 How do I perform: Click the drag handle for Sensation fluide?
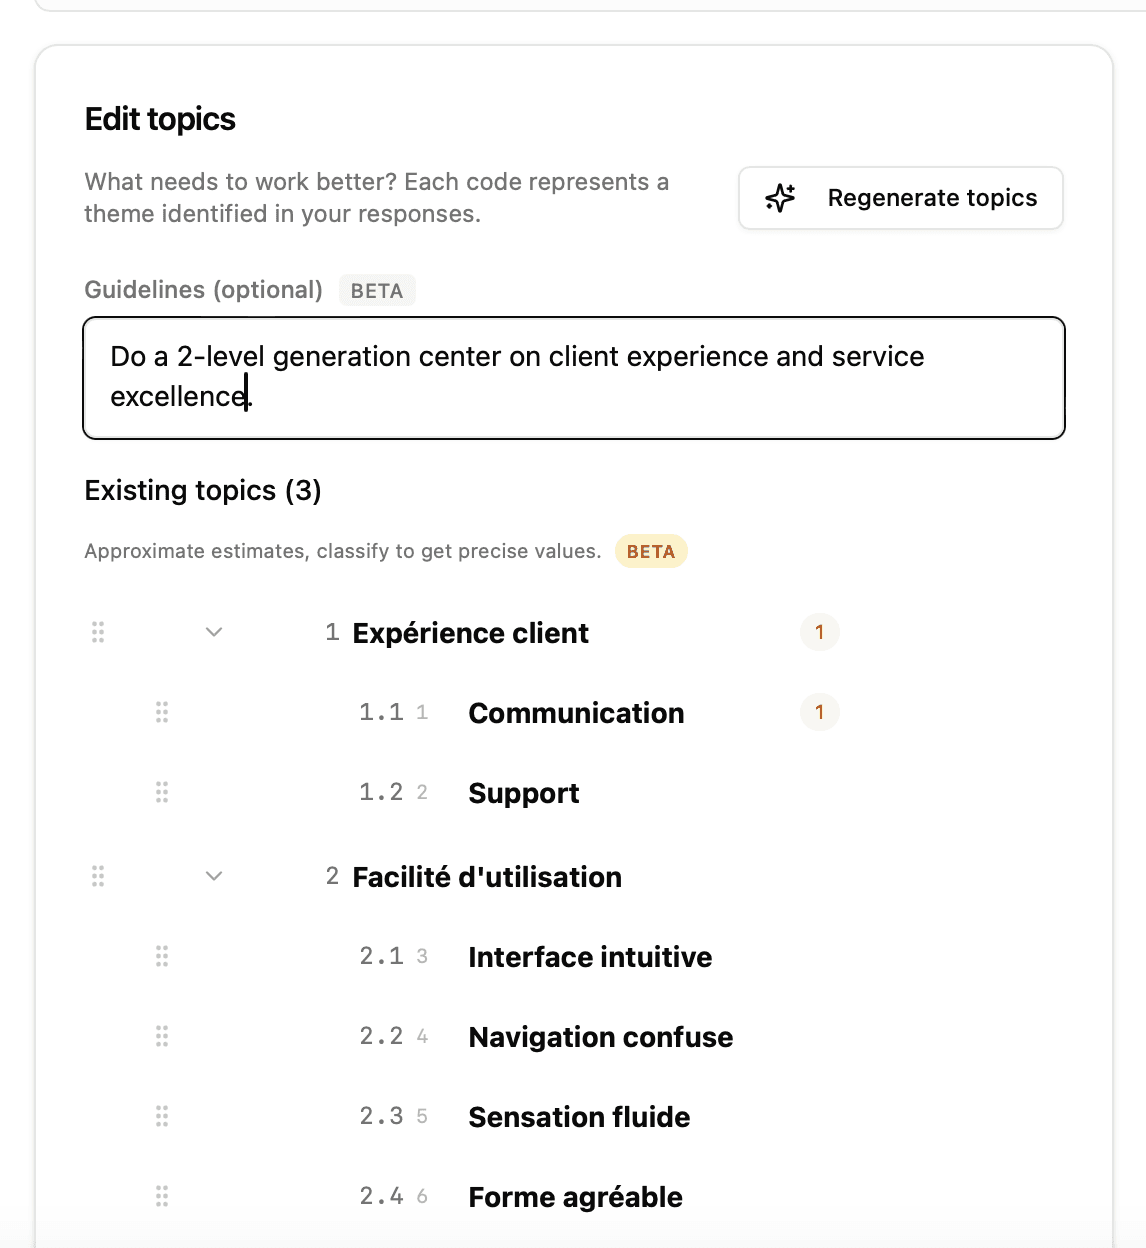pyautogui.click(x=162, y=1116)
